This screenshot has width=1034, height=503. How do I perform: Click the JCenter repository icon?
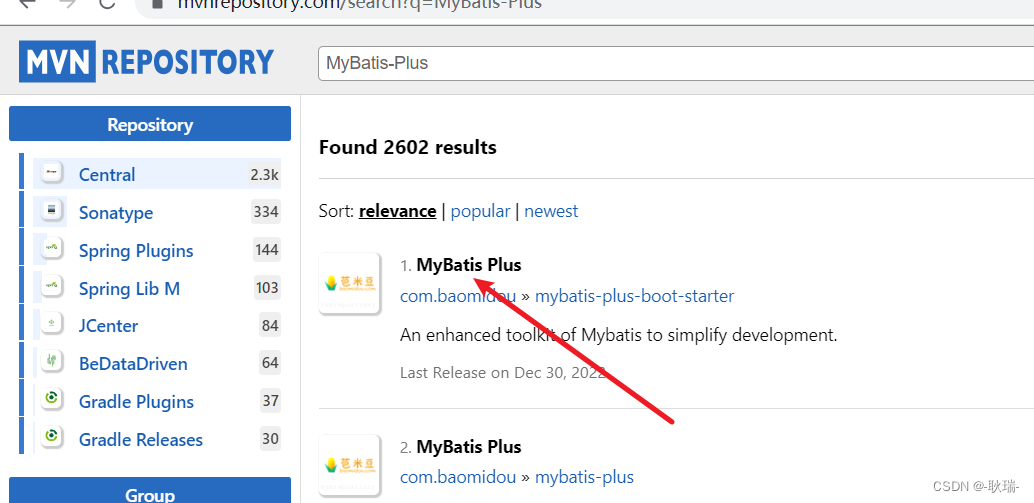point(51,325)
